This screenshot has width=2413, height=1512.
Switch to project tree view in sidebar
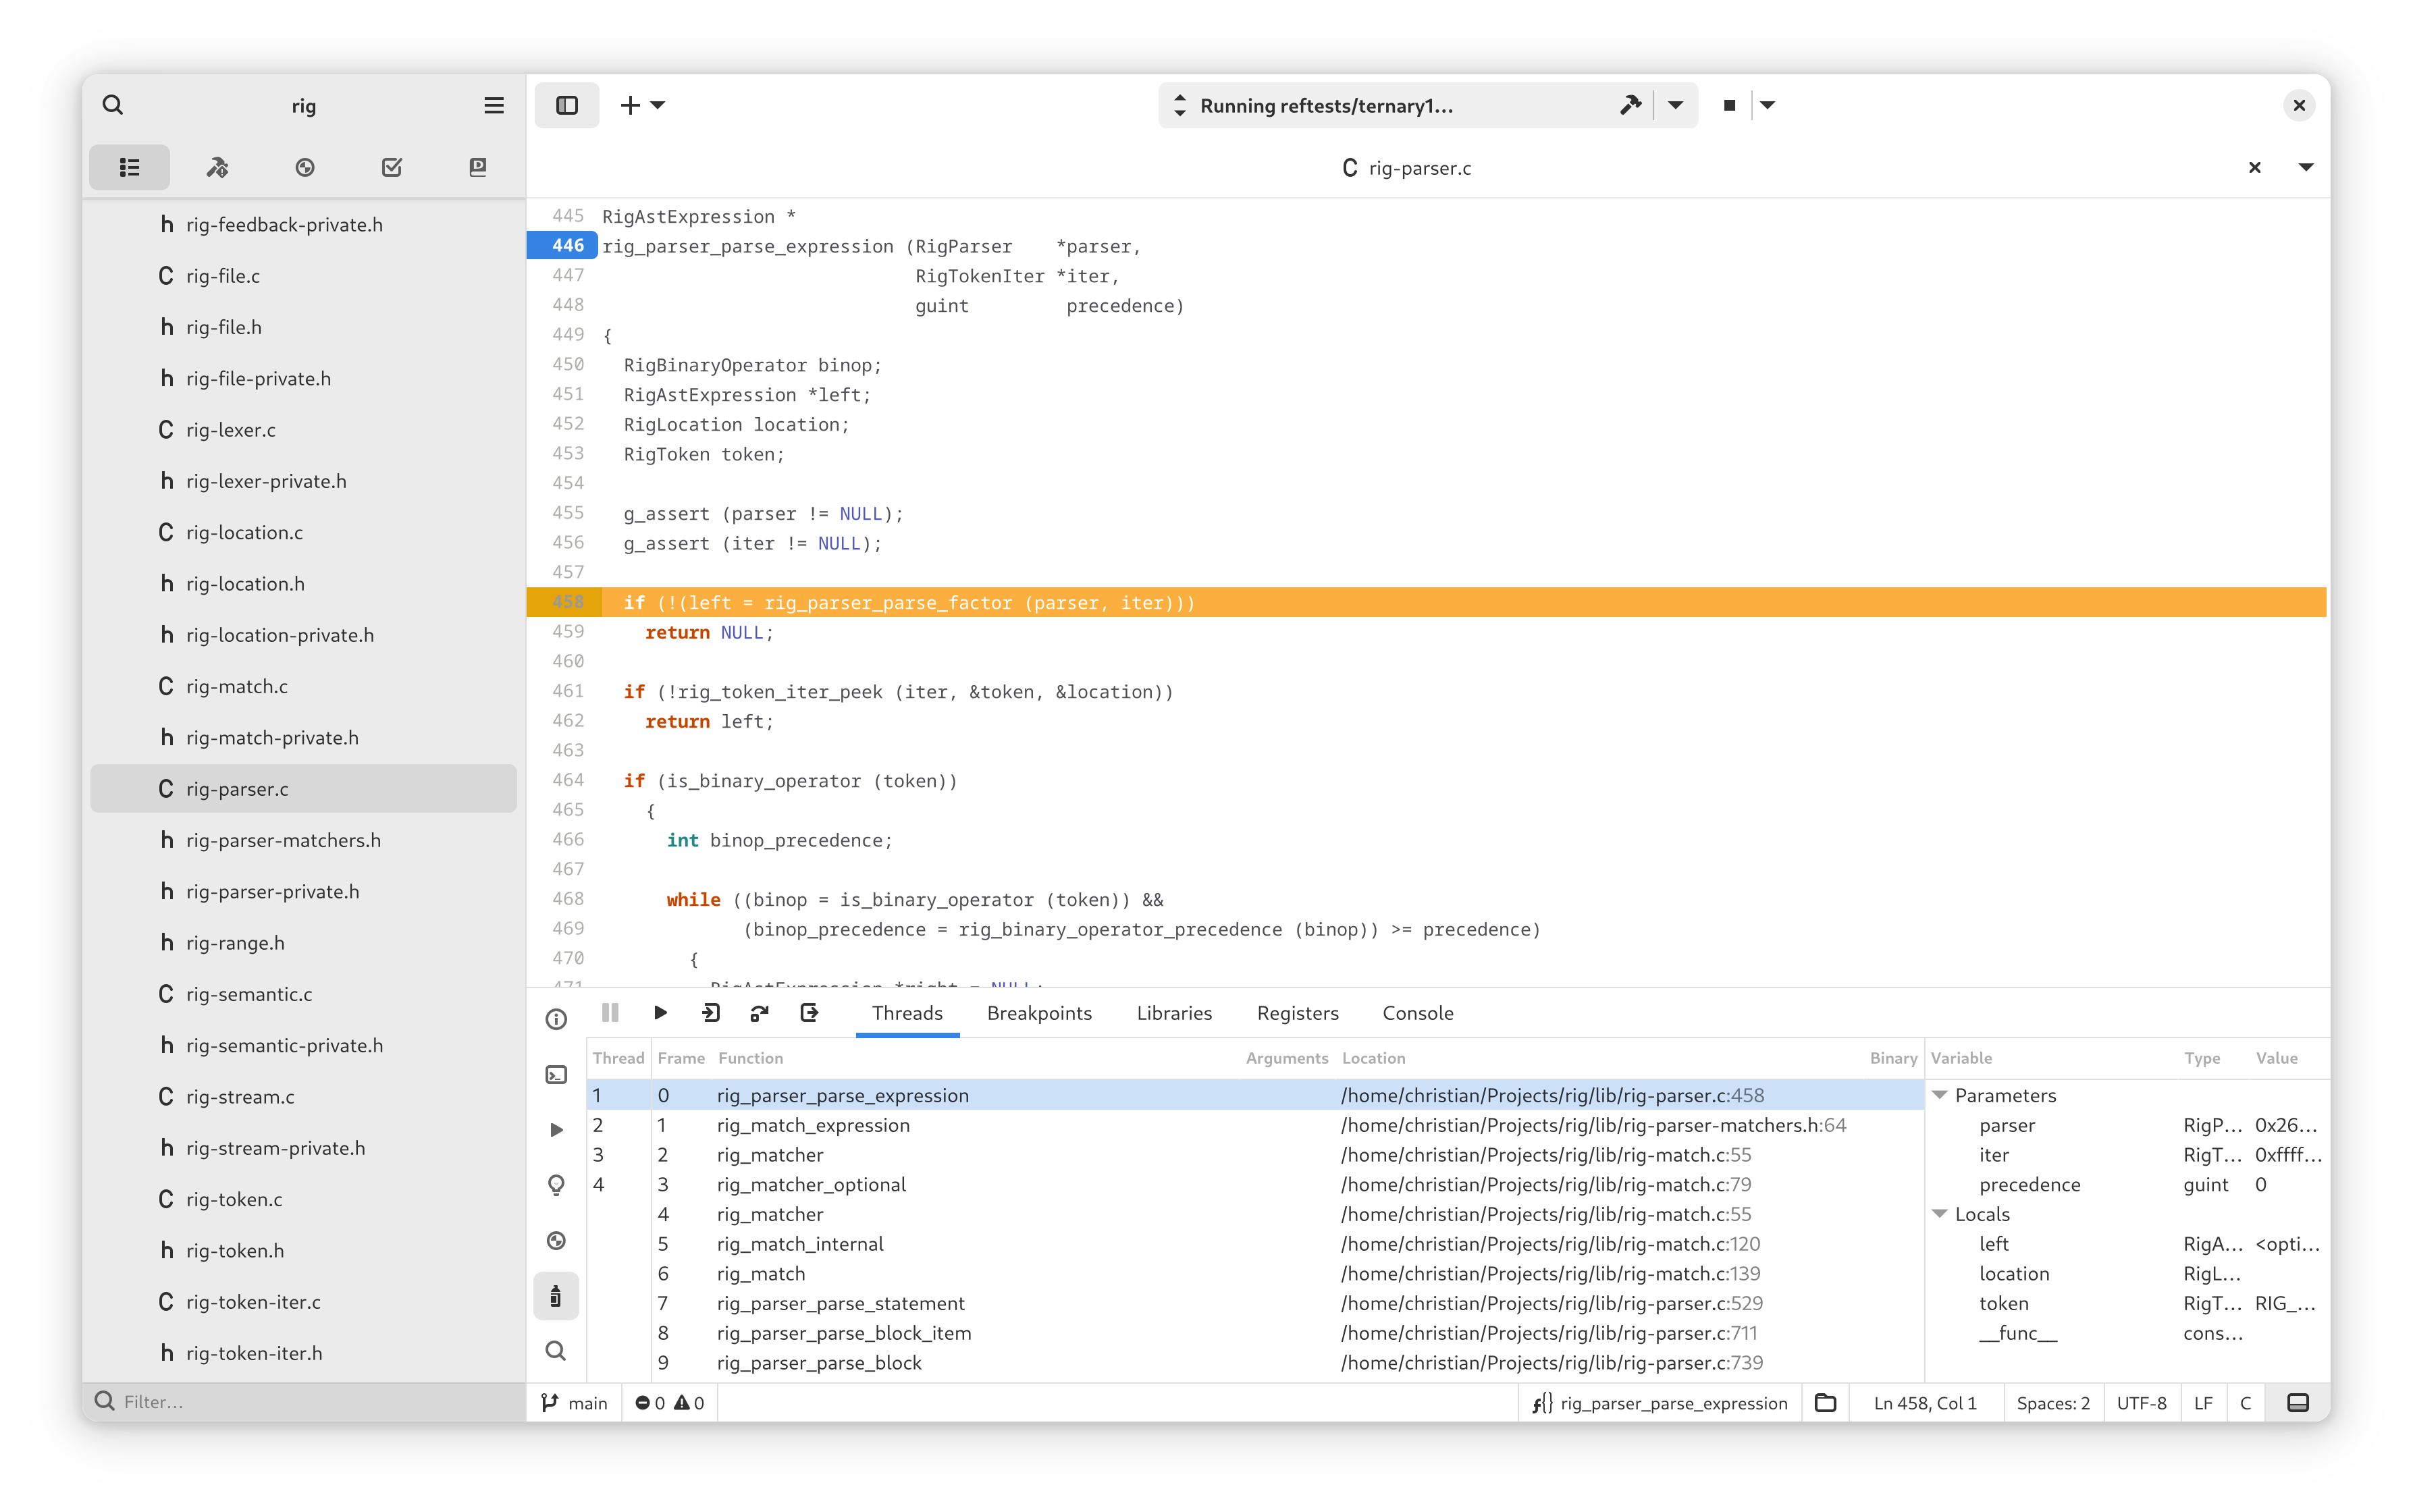(129, 167)
